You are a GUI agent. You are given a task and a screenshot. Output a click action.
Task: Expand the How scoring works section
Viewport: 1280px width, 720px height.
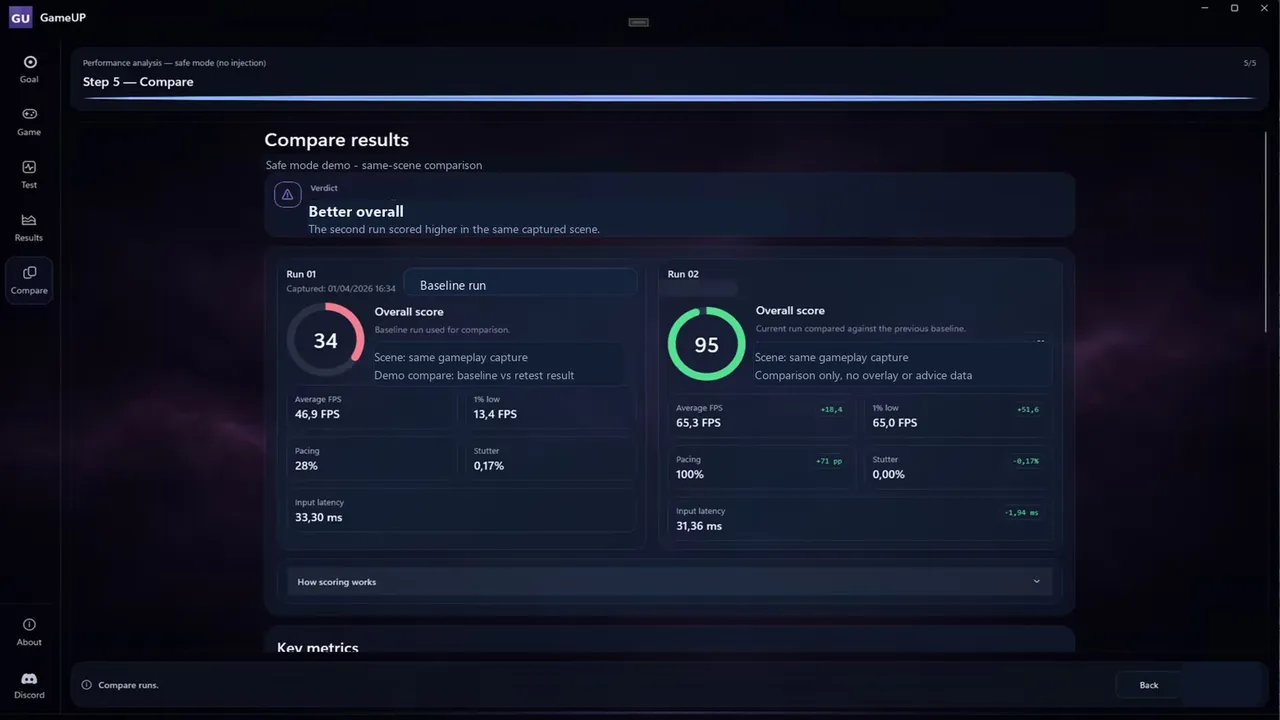[670, 581]
